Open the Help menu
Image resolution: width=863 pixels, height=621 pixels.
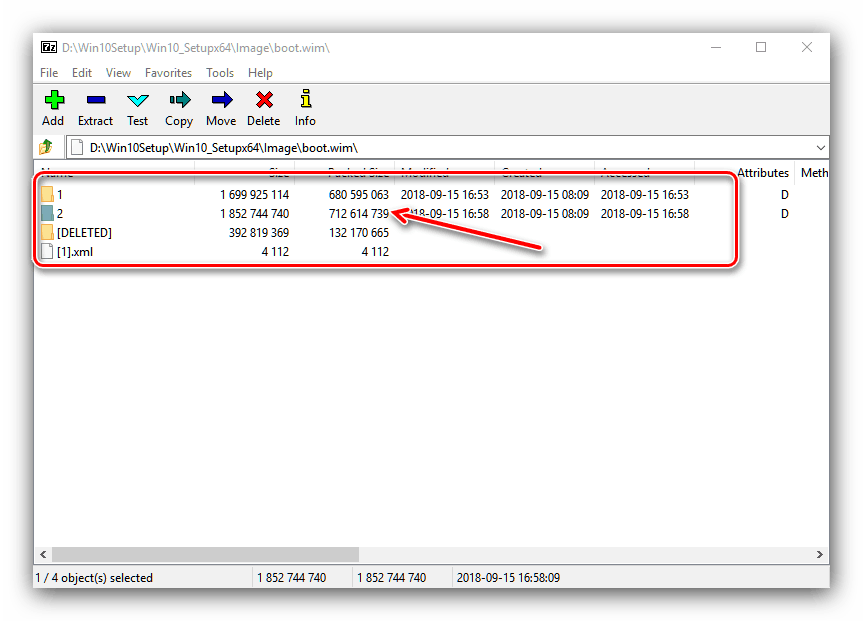(260, 73)
